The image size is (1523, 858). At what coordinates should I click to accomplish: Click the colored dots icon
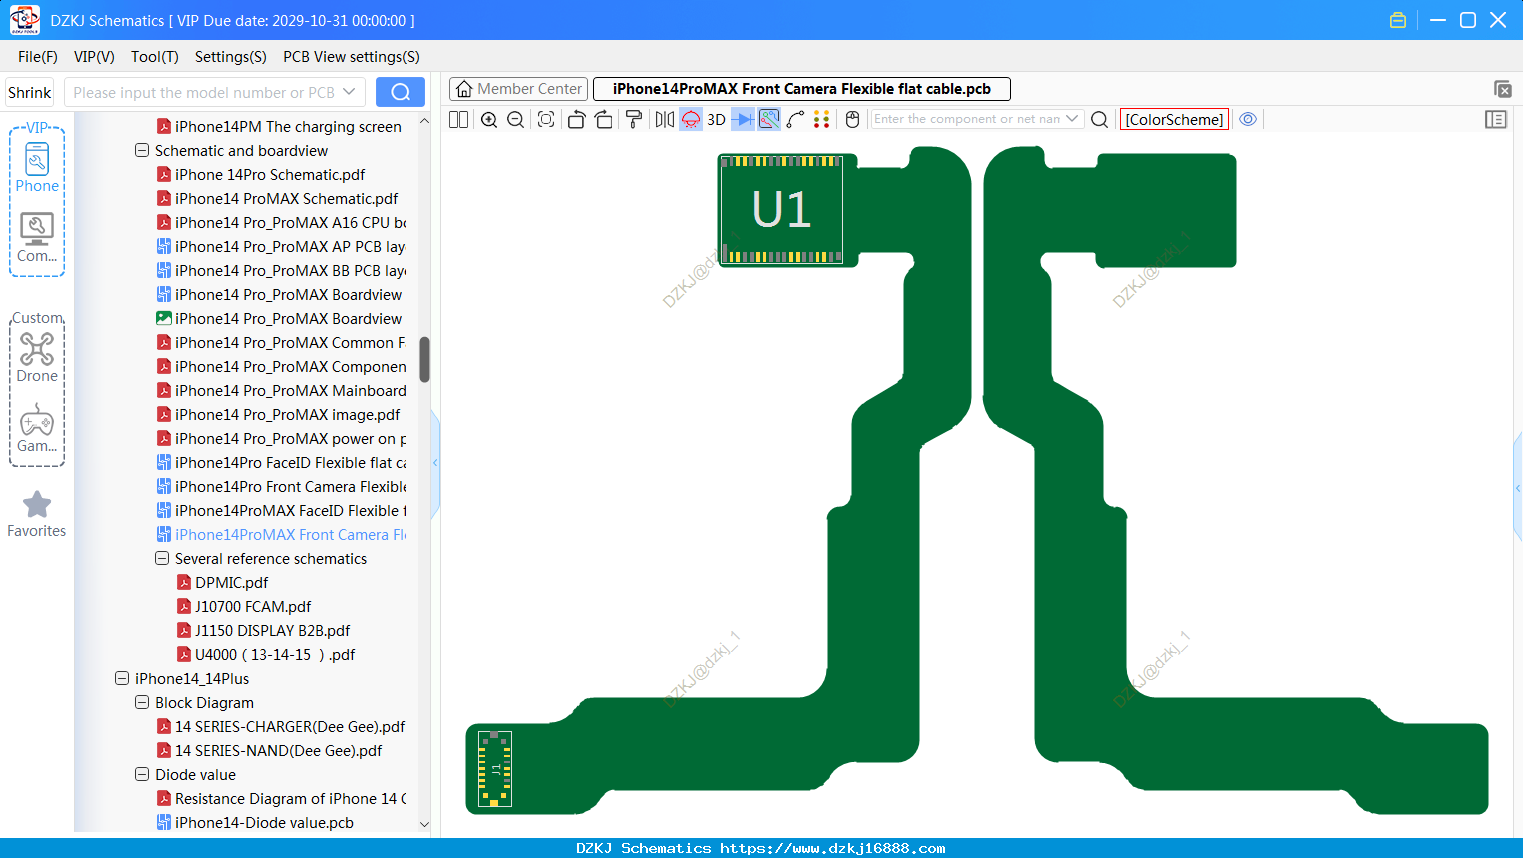pyautogui.click(x=822, y=119)
